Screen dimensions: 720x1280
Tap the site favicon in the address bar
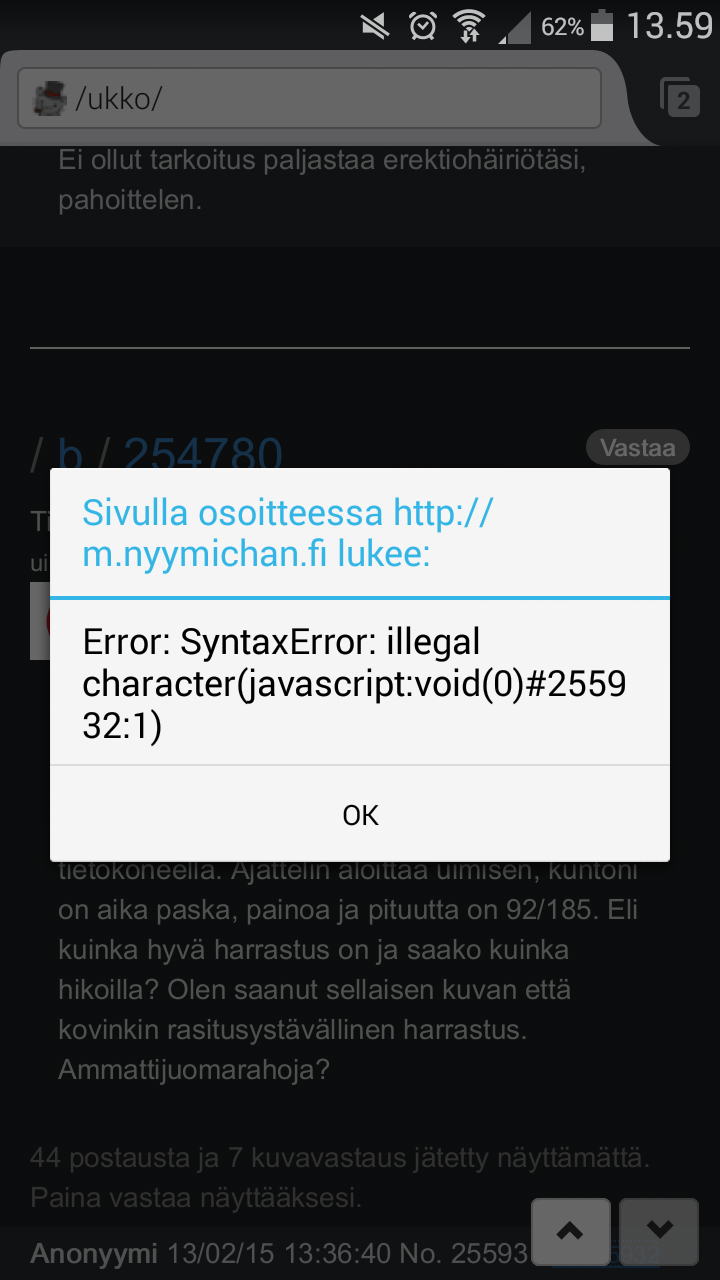click(x=48, y=98)
